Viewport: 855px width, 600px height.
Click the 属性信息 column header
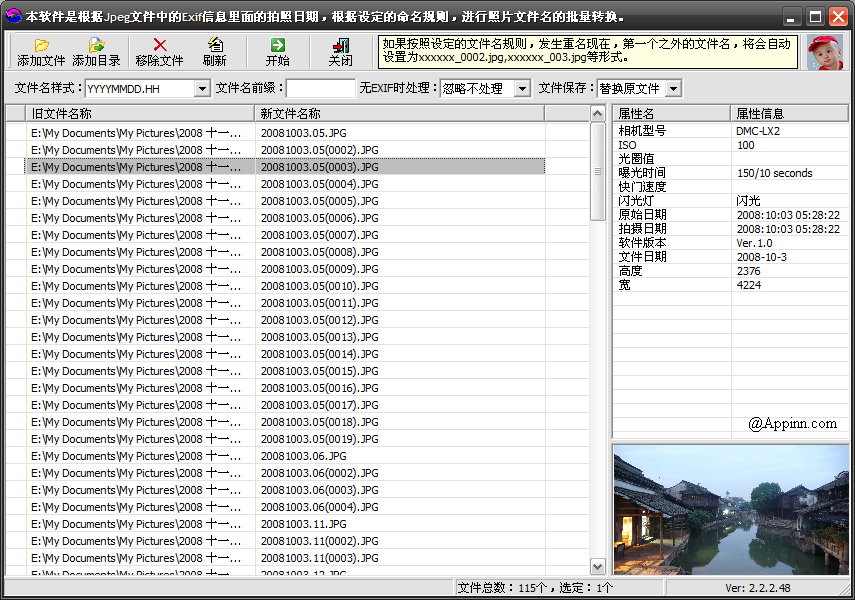(x=790, y=114)
